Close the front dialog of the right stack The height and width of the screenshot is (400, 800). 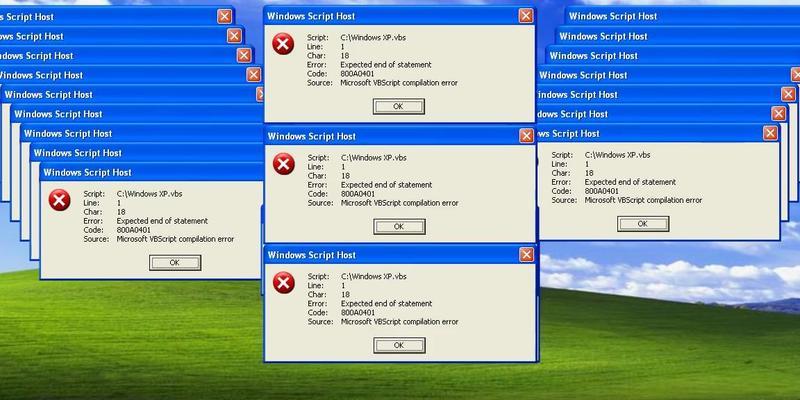pos(770,133)
